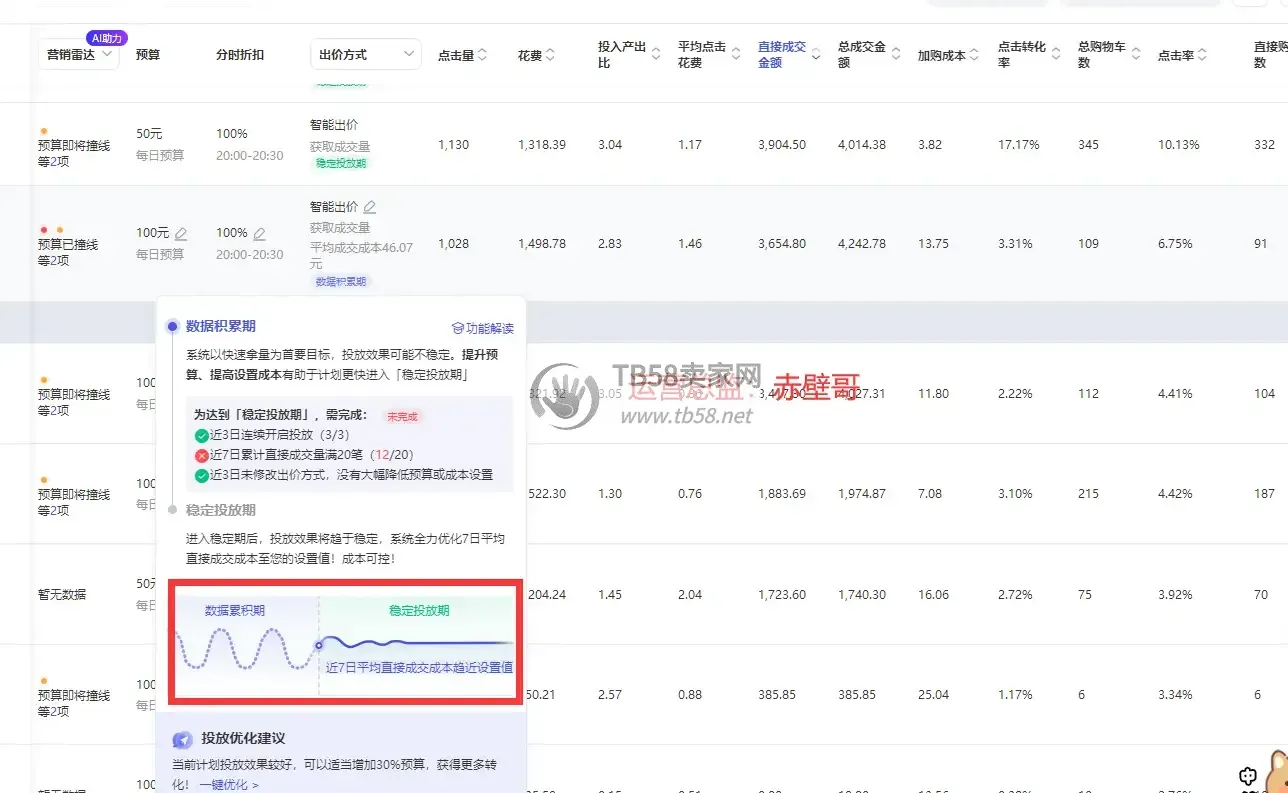Click the 1,498.78 spend value

pyautogui.click(x=542, y=244)
